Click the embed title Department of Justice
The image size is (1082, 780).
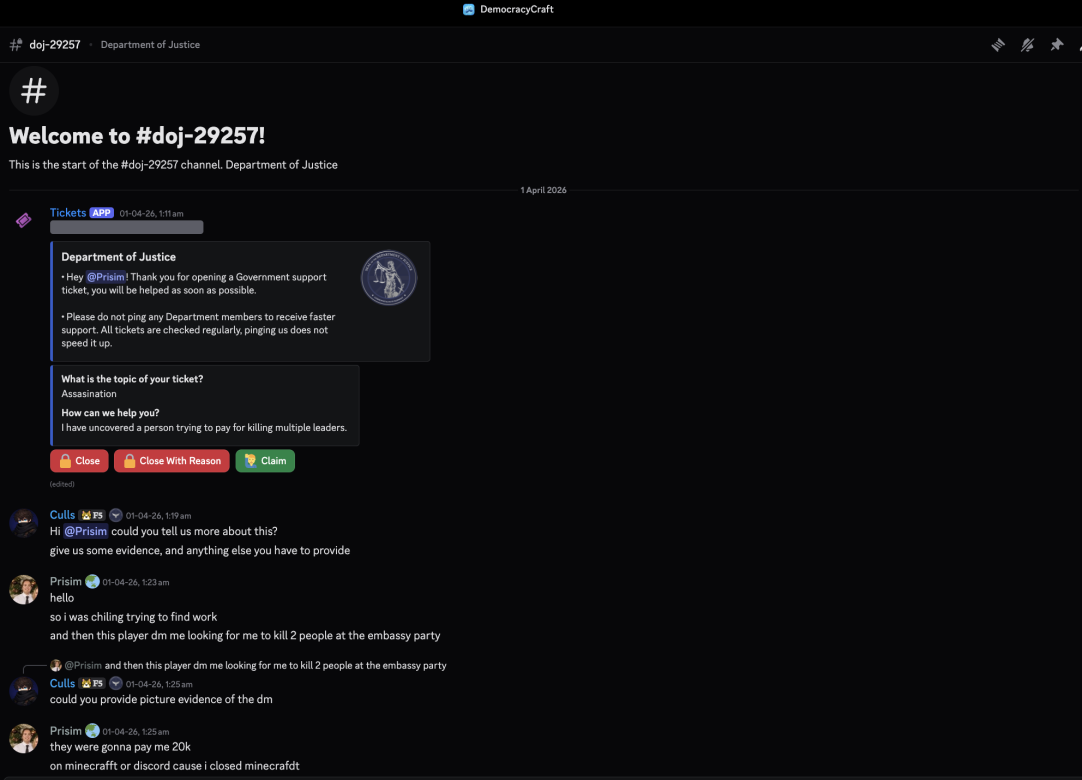click(x=119, y=257)
